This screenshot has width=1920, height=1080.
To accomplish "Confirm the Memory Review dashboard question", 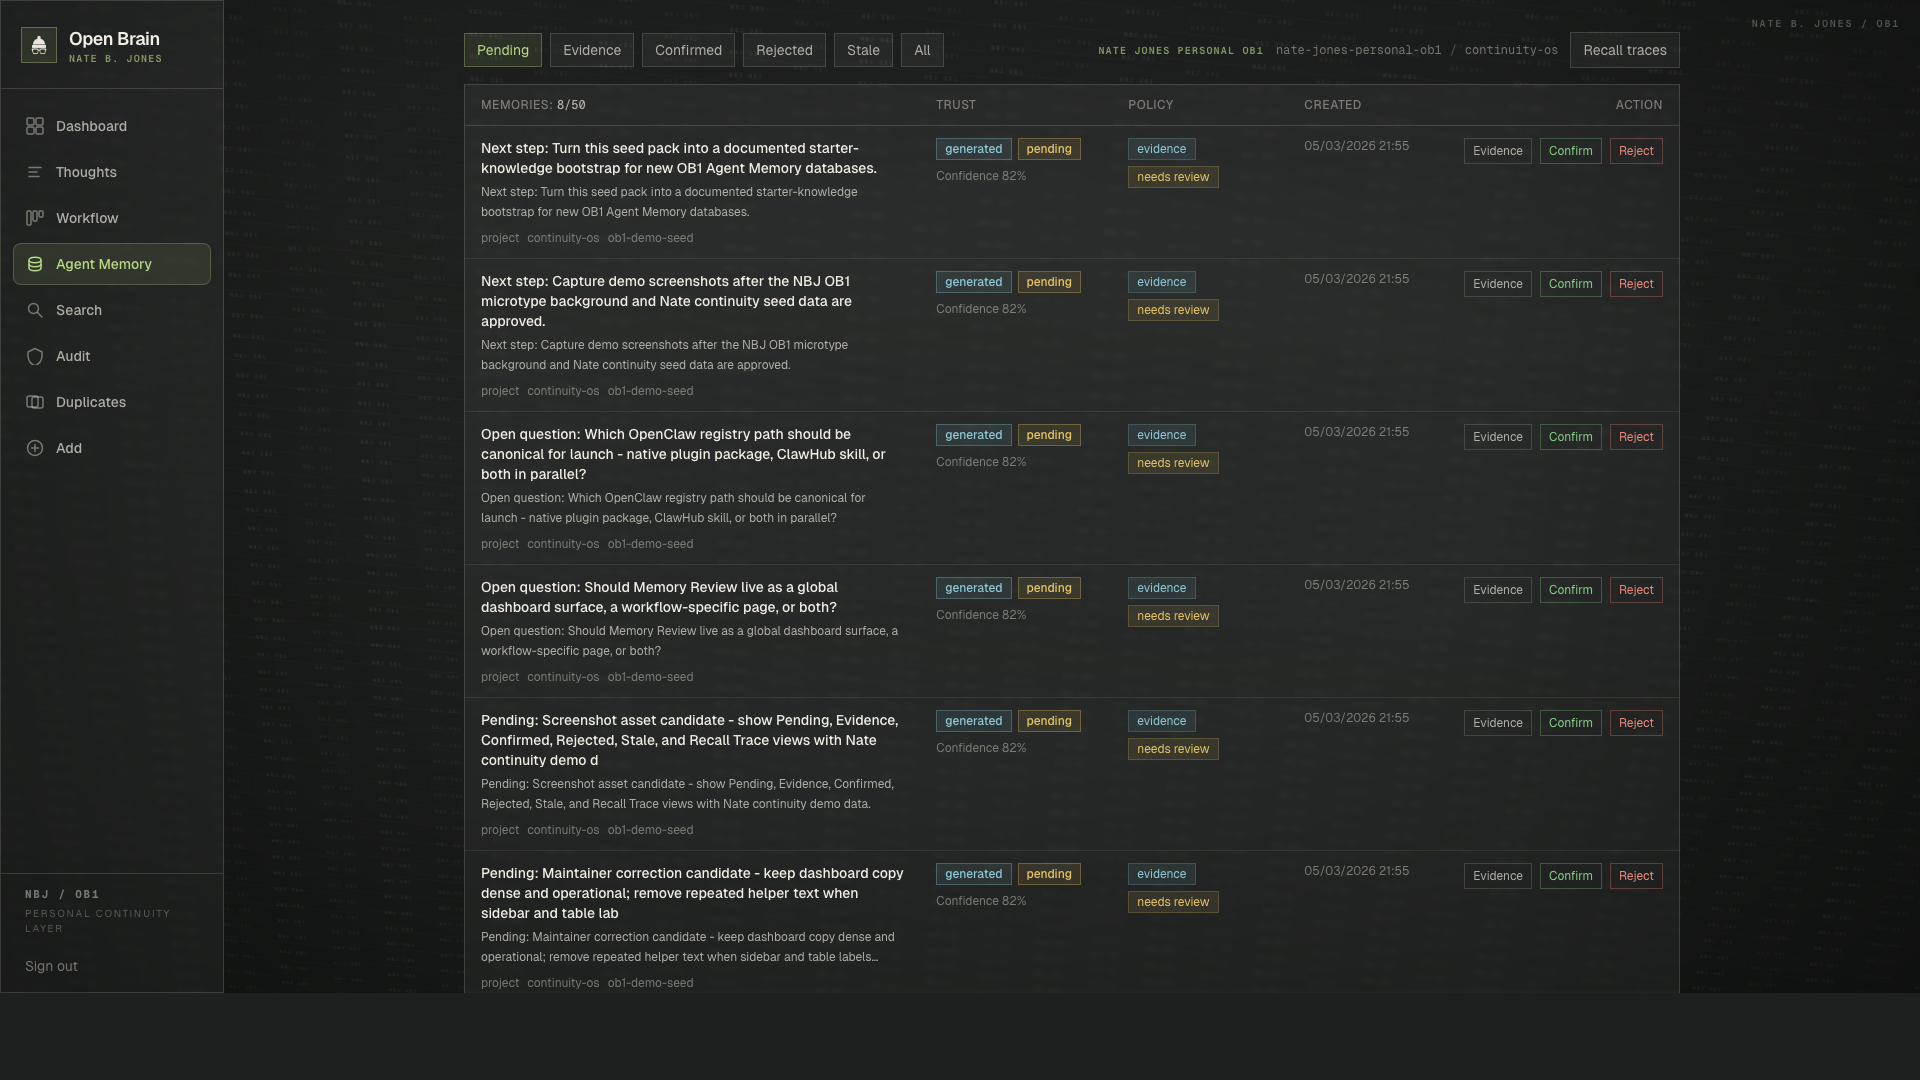I will pos(1570,590).
